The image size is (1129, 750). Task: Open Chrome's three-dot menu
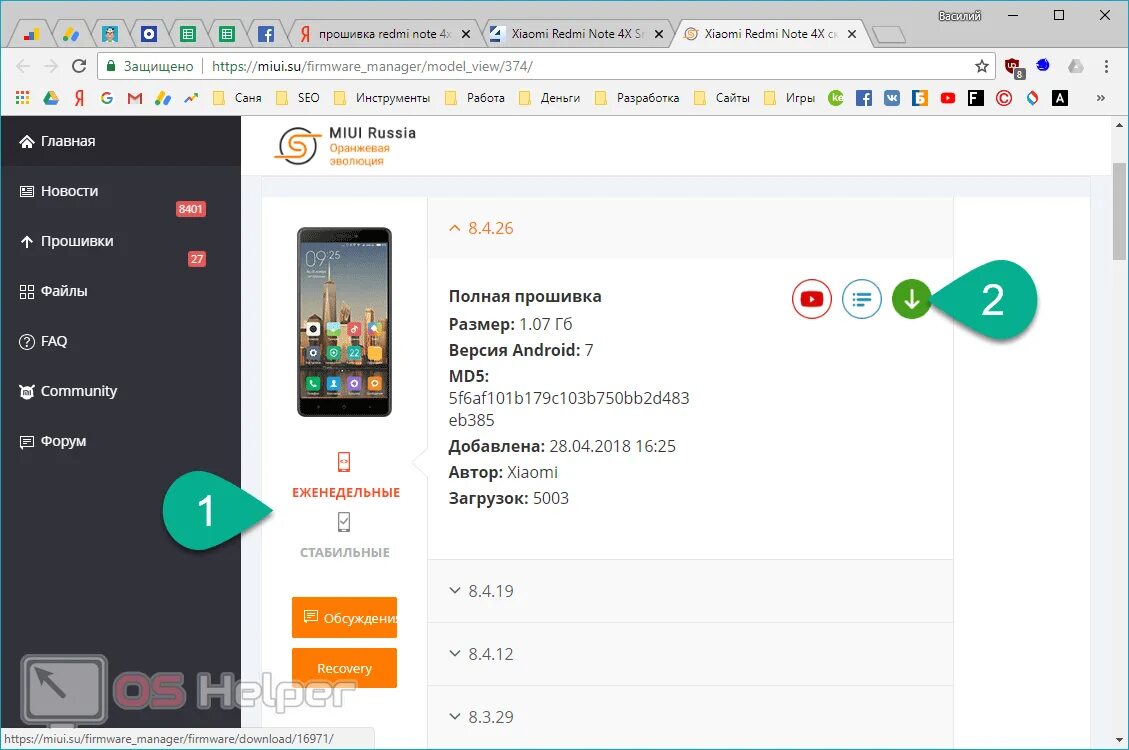1106,66
